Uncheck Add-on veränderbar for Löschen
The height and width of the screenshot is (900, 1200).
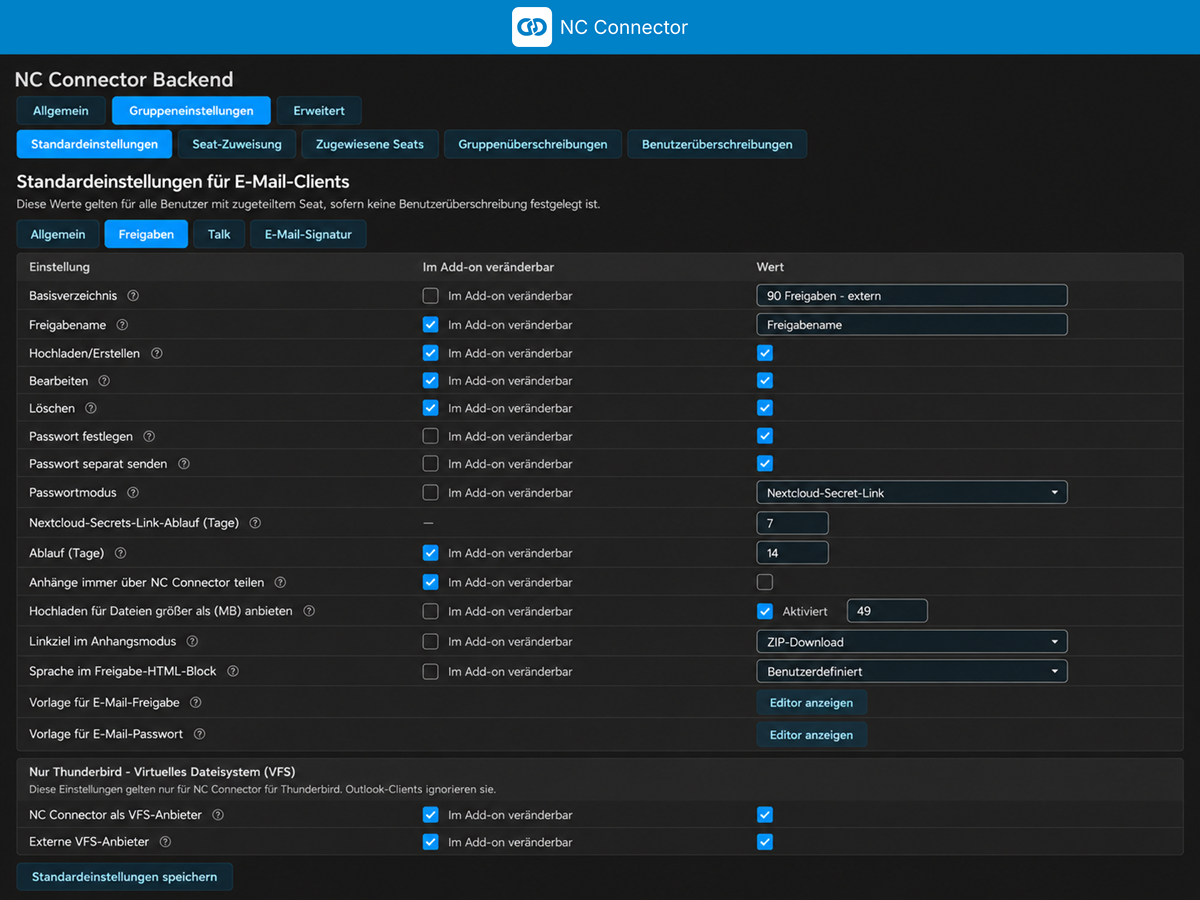point(431,408)
